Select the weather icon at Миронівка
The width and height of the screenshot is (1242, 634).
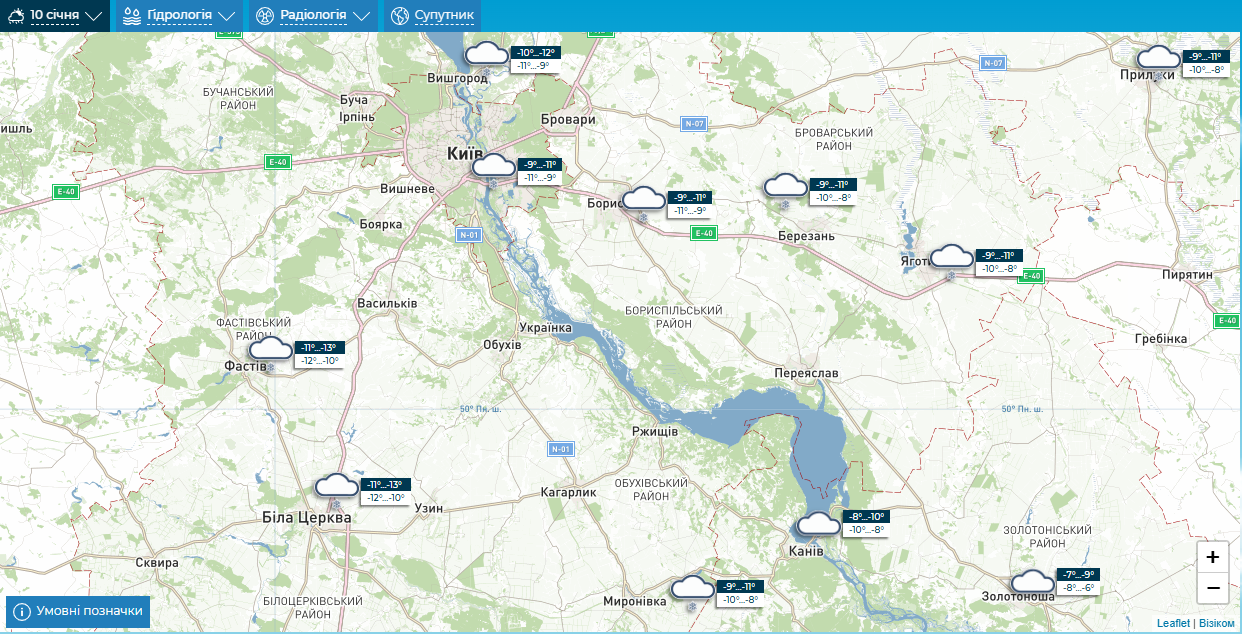(x=692, y=588)
